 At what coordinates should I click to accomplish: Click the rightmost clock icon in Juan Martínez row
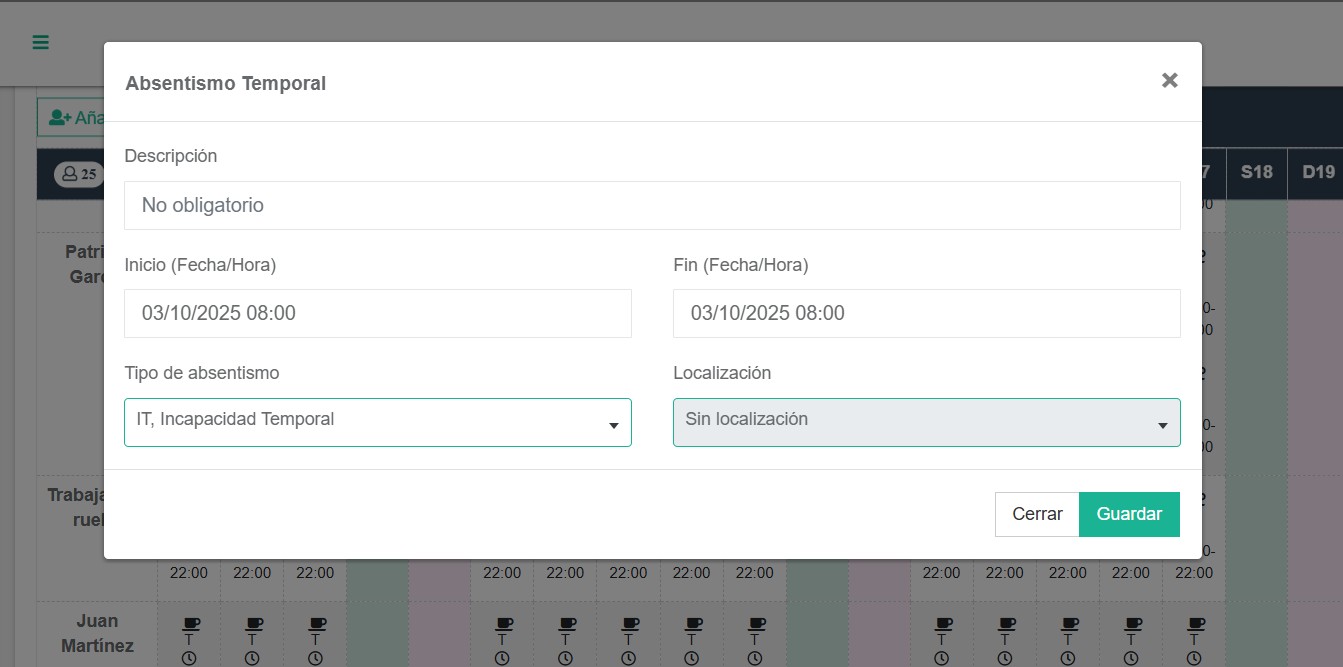(x=1194, y=658)
